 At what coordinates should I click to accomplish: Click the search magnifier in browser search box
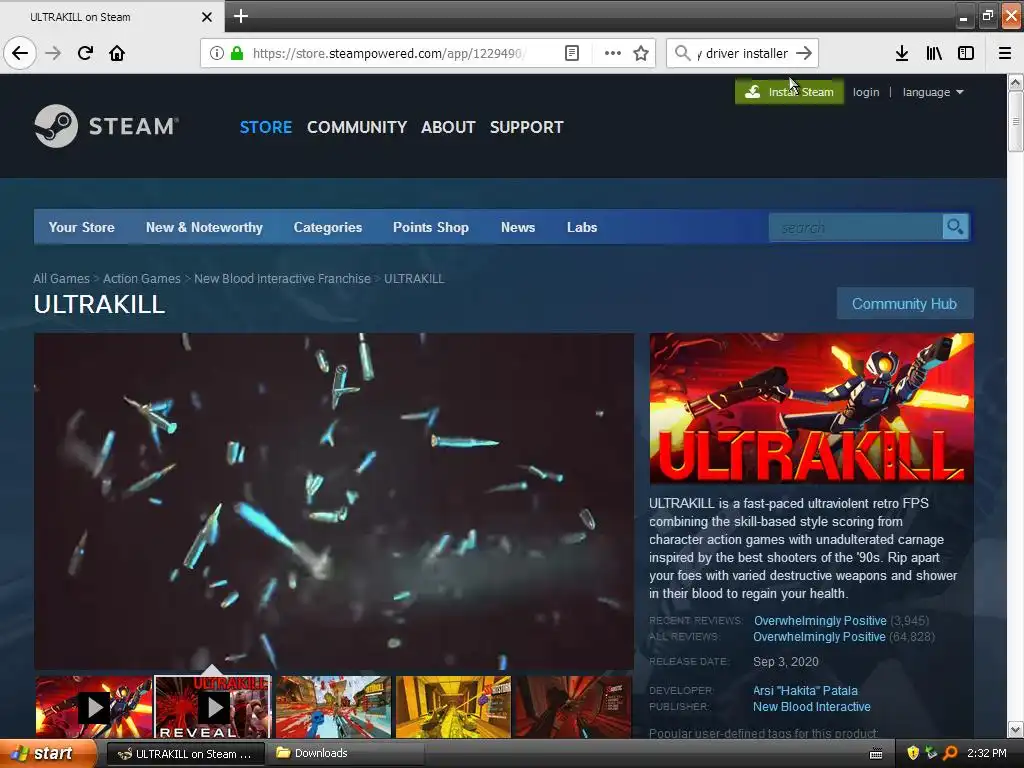[x=682, y=53]
